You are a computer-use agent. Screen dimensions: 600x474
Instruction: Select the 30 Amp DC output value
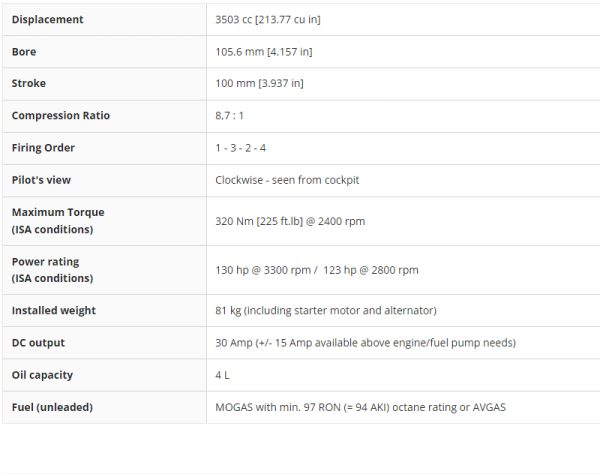pyautogui.click(x=365, y=343)
